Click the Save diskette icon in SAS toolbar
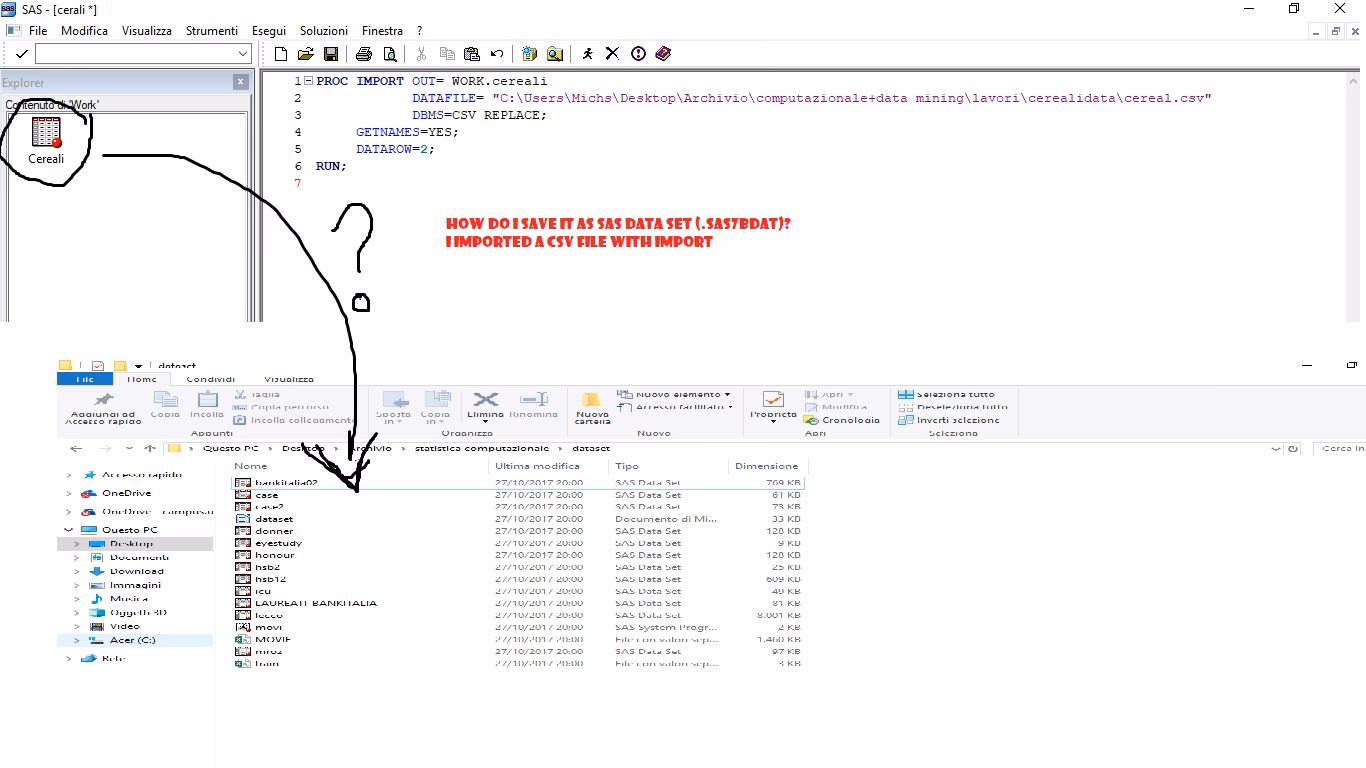 (x=331, y=53)
